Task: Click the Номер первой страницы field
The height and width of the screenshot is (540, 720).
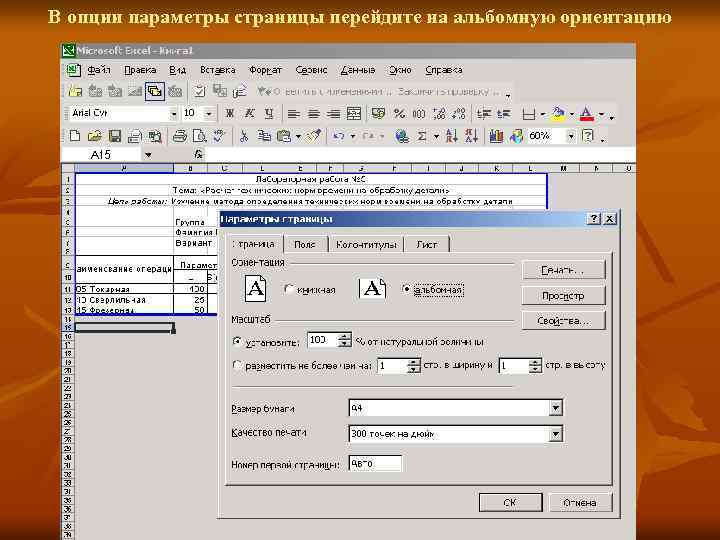Action: [375, 464]
